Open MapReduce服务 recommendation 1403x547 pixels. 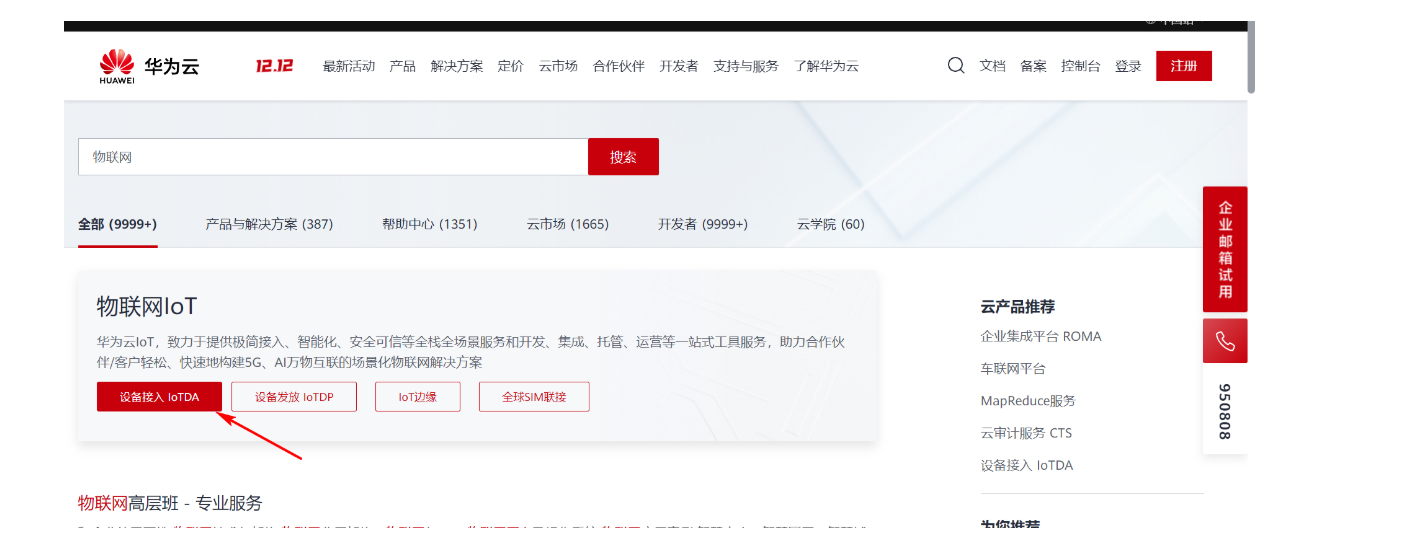[x=1028, y=401]
